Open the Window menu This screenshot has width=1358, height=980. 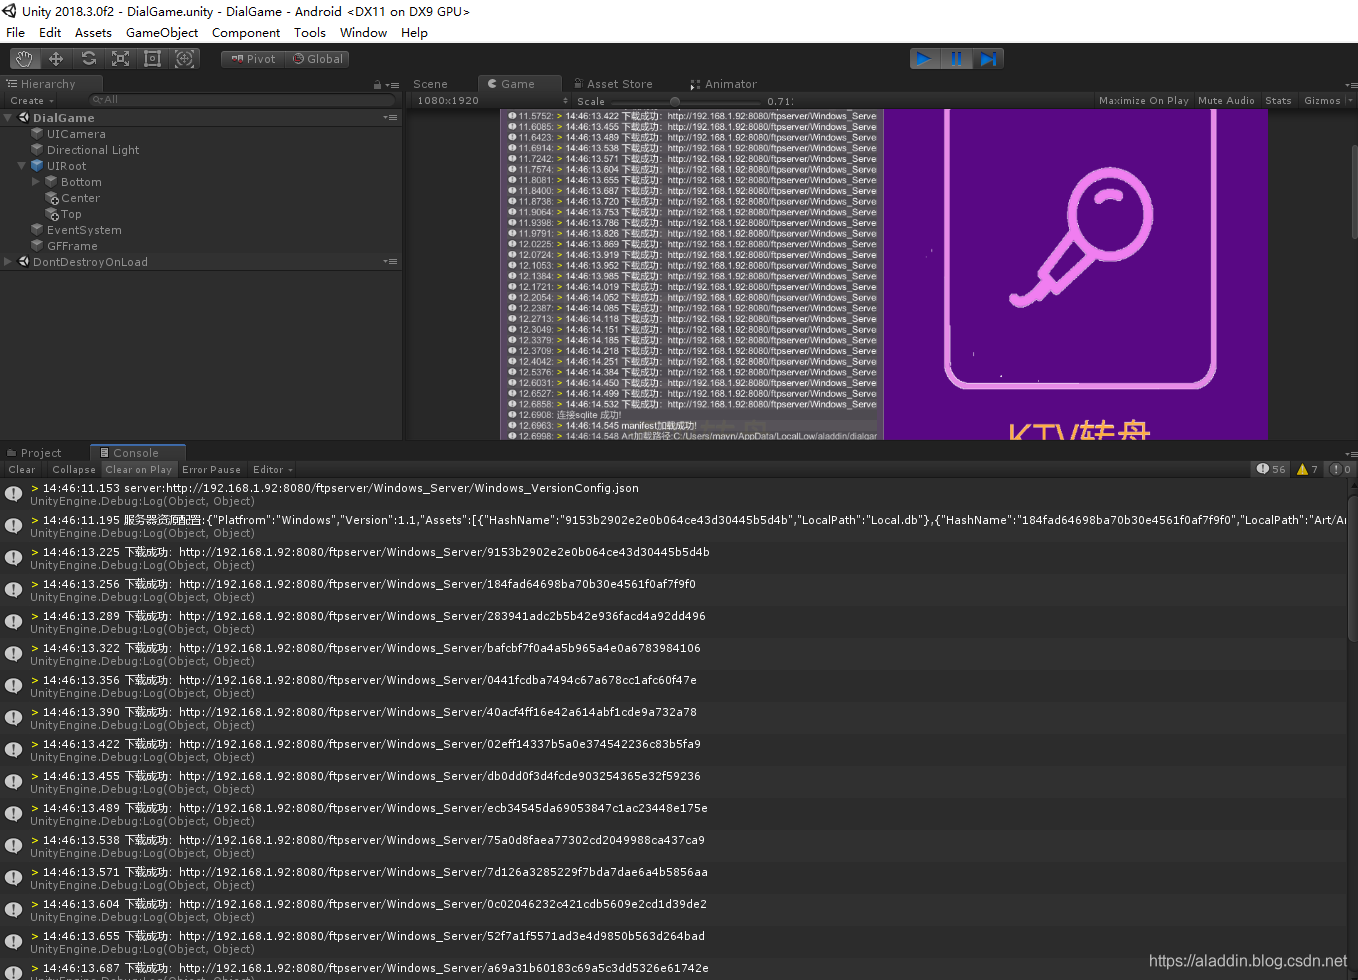tap(363, 33)
